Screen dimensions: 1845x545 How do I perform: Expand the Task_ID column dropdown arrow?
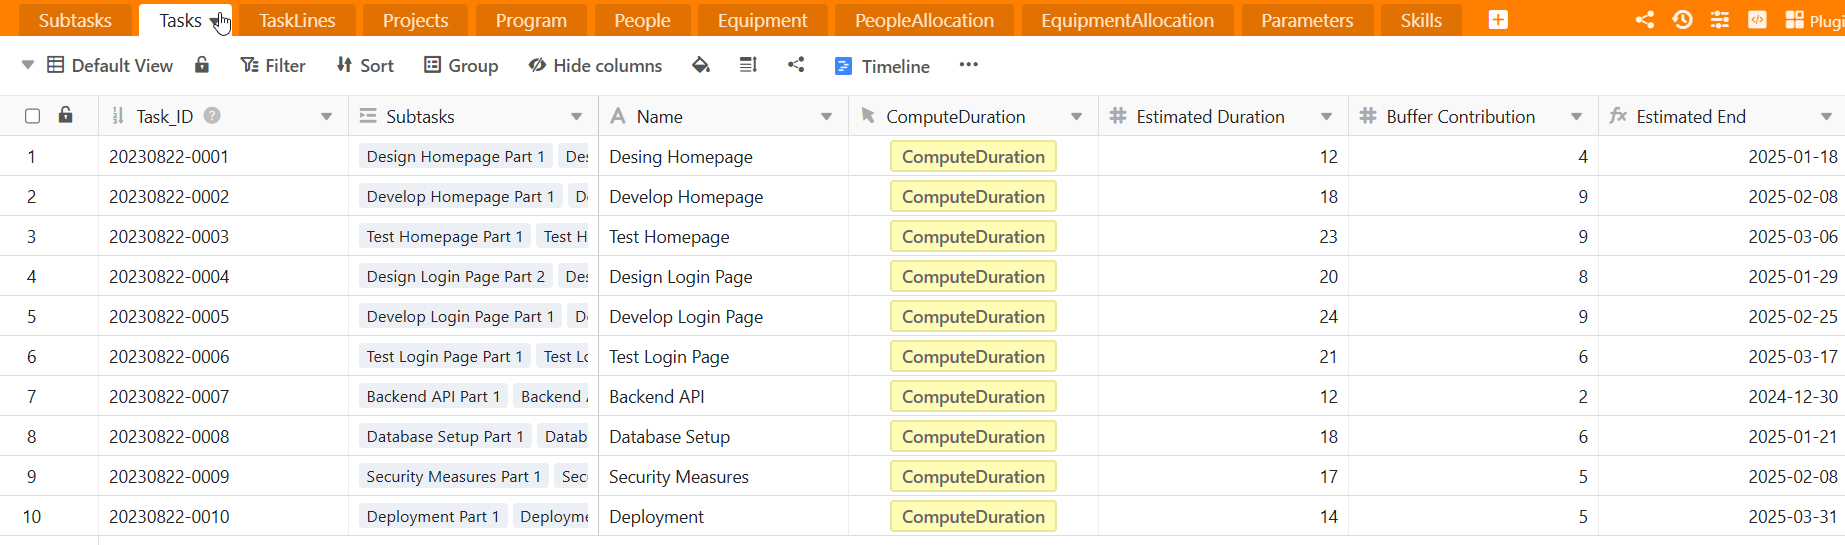[x=326, y=117]
